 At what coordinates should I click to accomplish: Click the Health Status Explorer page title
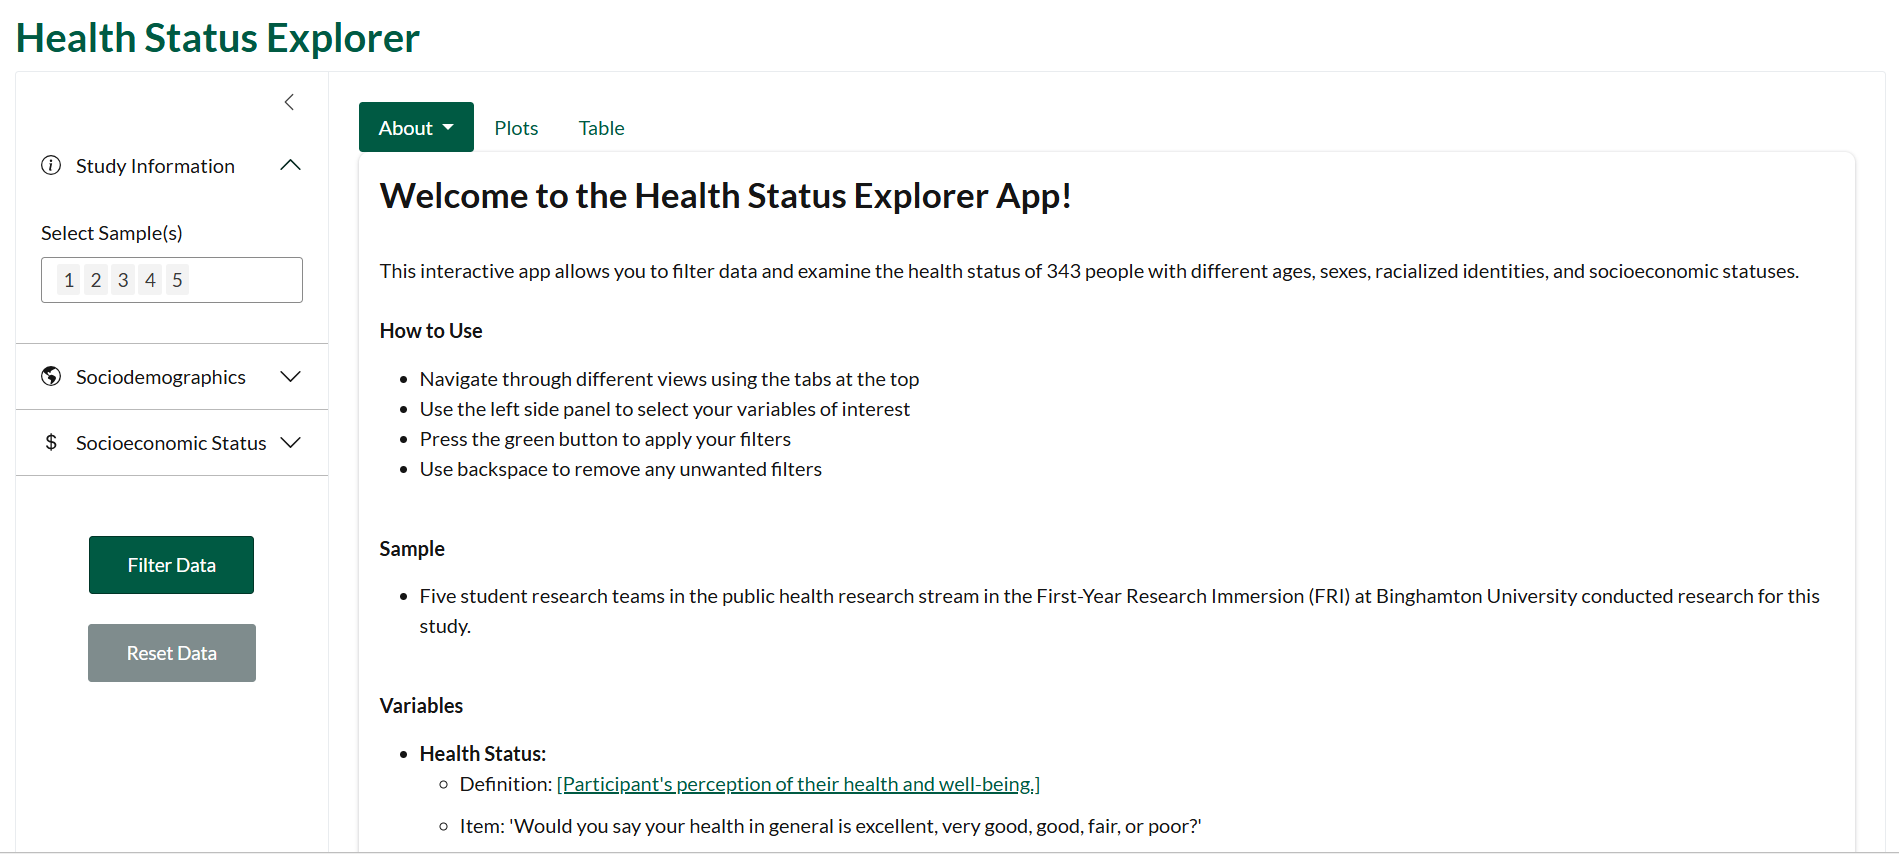pyautogui.click(x=218, y=38)
